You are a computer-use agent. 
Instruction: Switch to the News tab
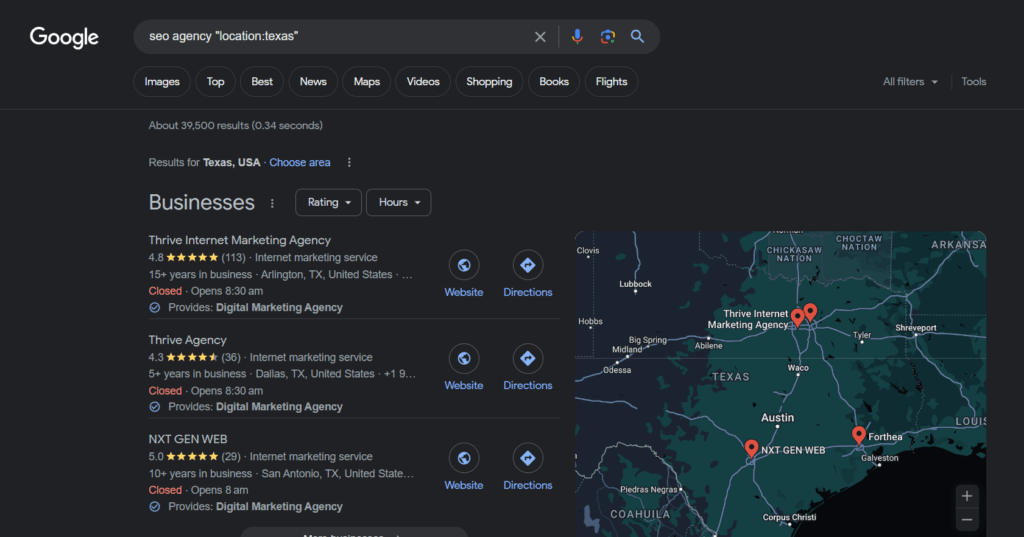[x=313, y=82]
